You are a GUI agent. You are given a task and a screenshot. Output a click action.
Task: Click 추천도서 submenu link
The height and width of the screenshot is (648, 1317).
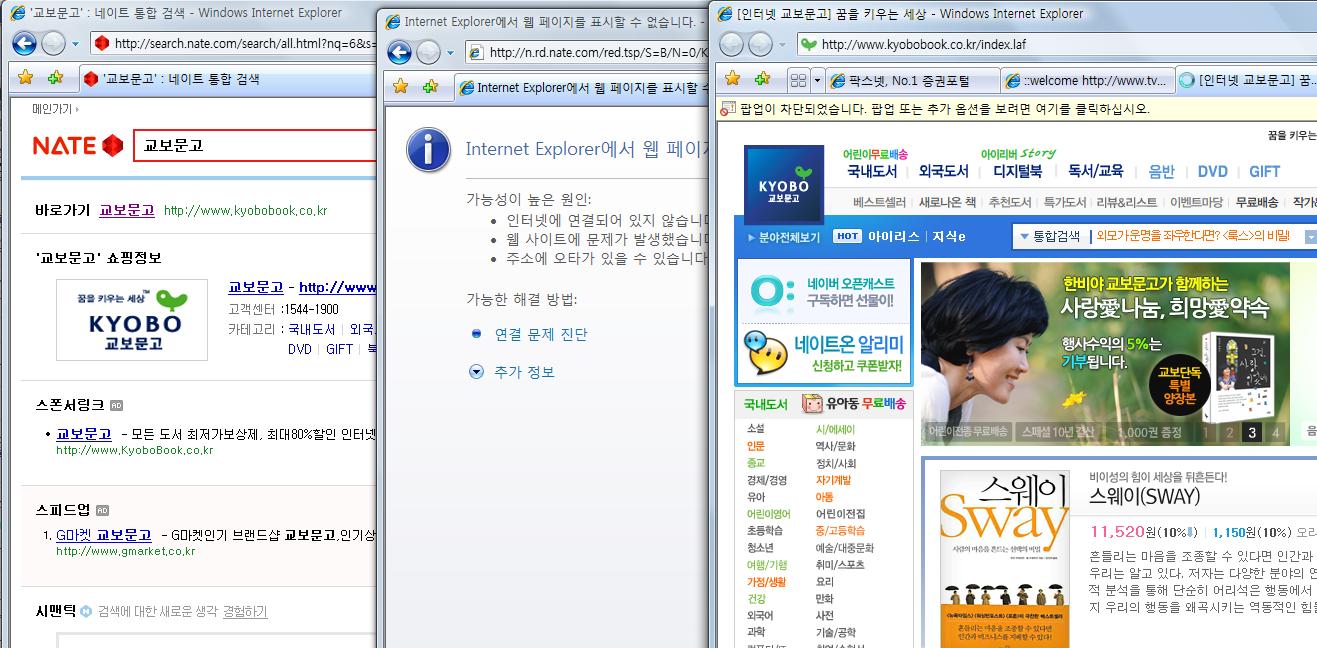coord(1010,202)
